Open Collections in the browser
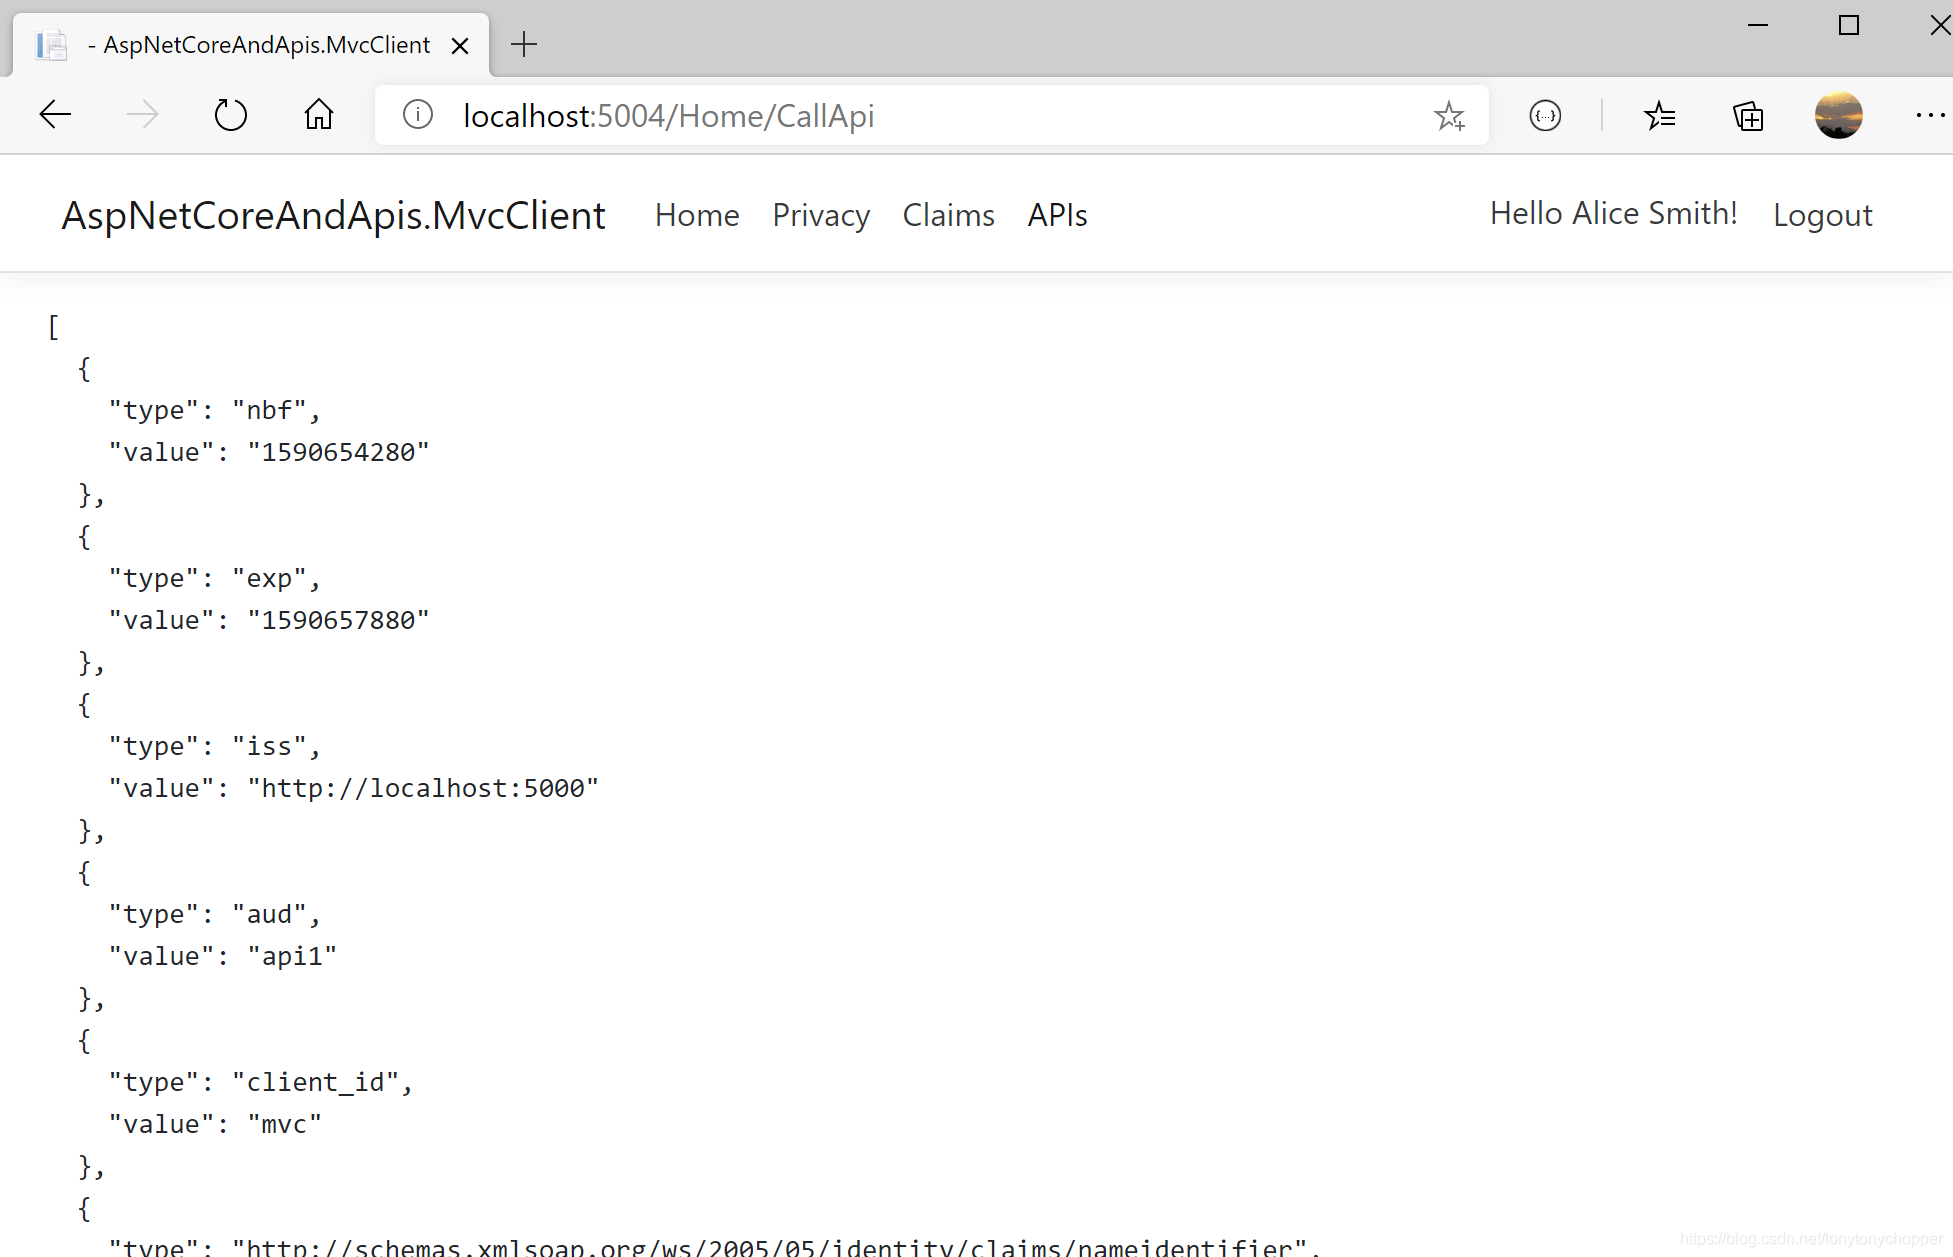Screen dimensions: 1953x1257 click(x=1748, y=115)
